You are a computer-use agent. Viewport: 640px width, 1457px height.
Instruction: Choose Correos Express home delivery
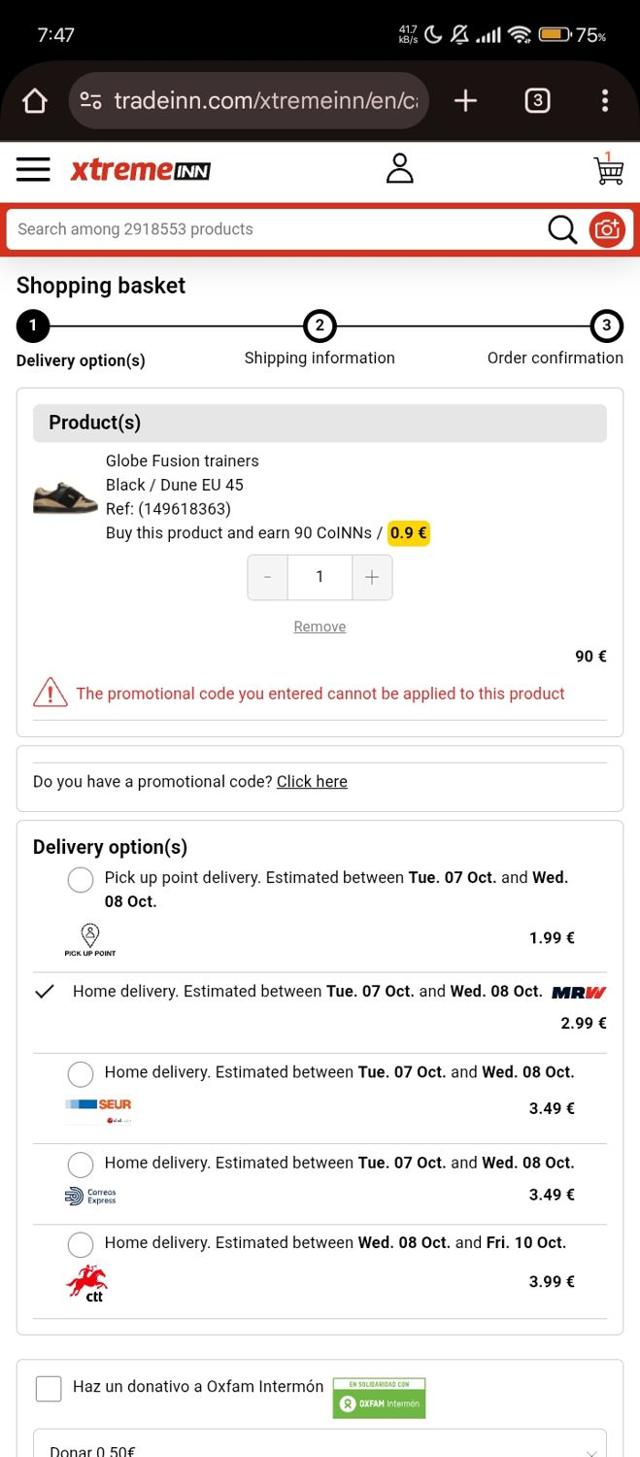tap(80, 1164)
